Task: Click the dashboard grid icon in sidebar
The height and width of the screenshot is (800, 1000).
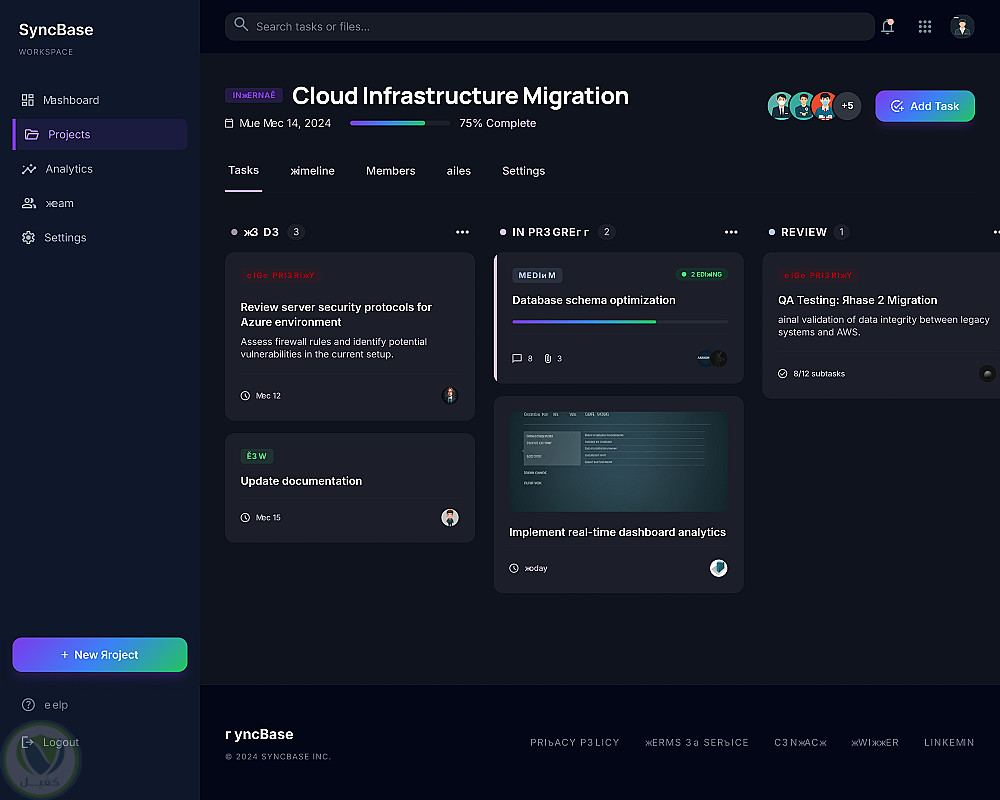Action: (27, 100)
